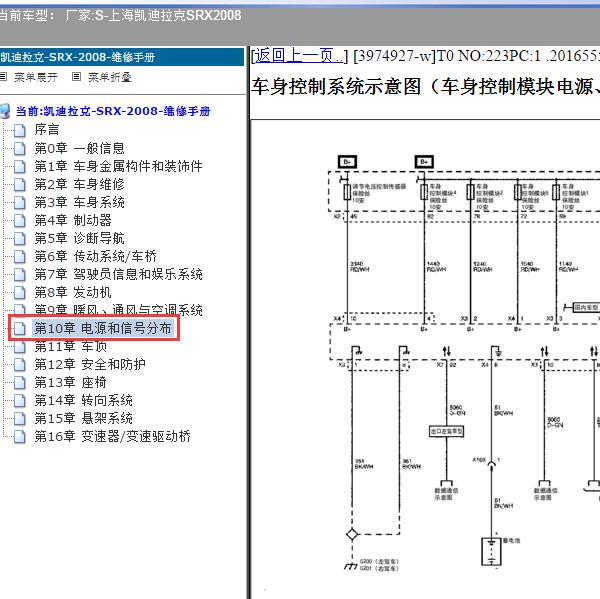This screenshot has width=600, height=599.
Task: Click the page icon beside 第16章 变速器/变速驱动桥
Action: tap(20, 436)
